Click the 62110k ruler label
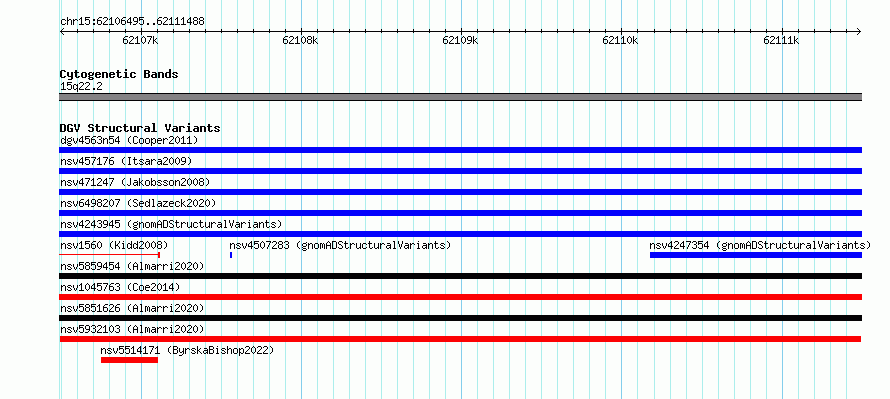890x399 pixels. [620, 40]
